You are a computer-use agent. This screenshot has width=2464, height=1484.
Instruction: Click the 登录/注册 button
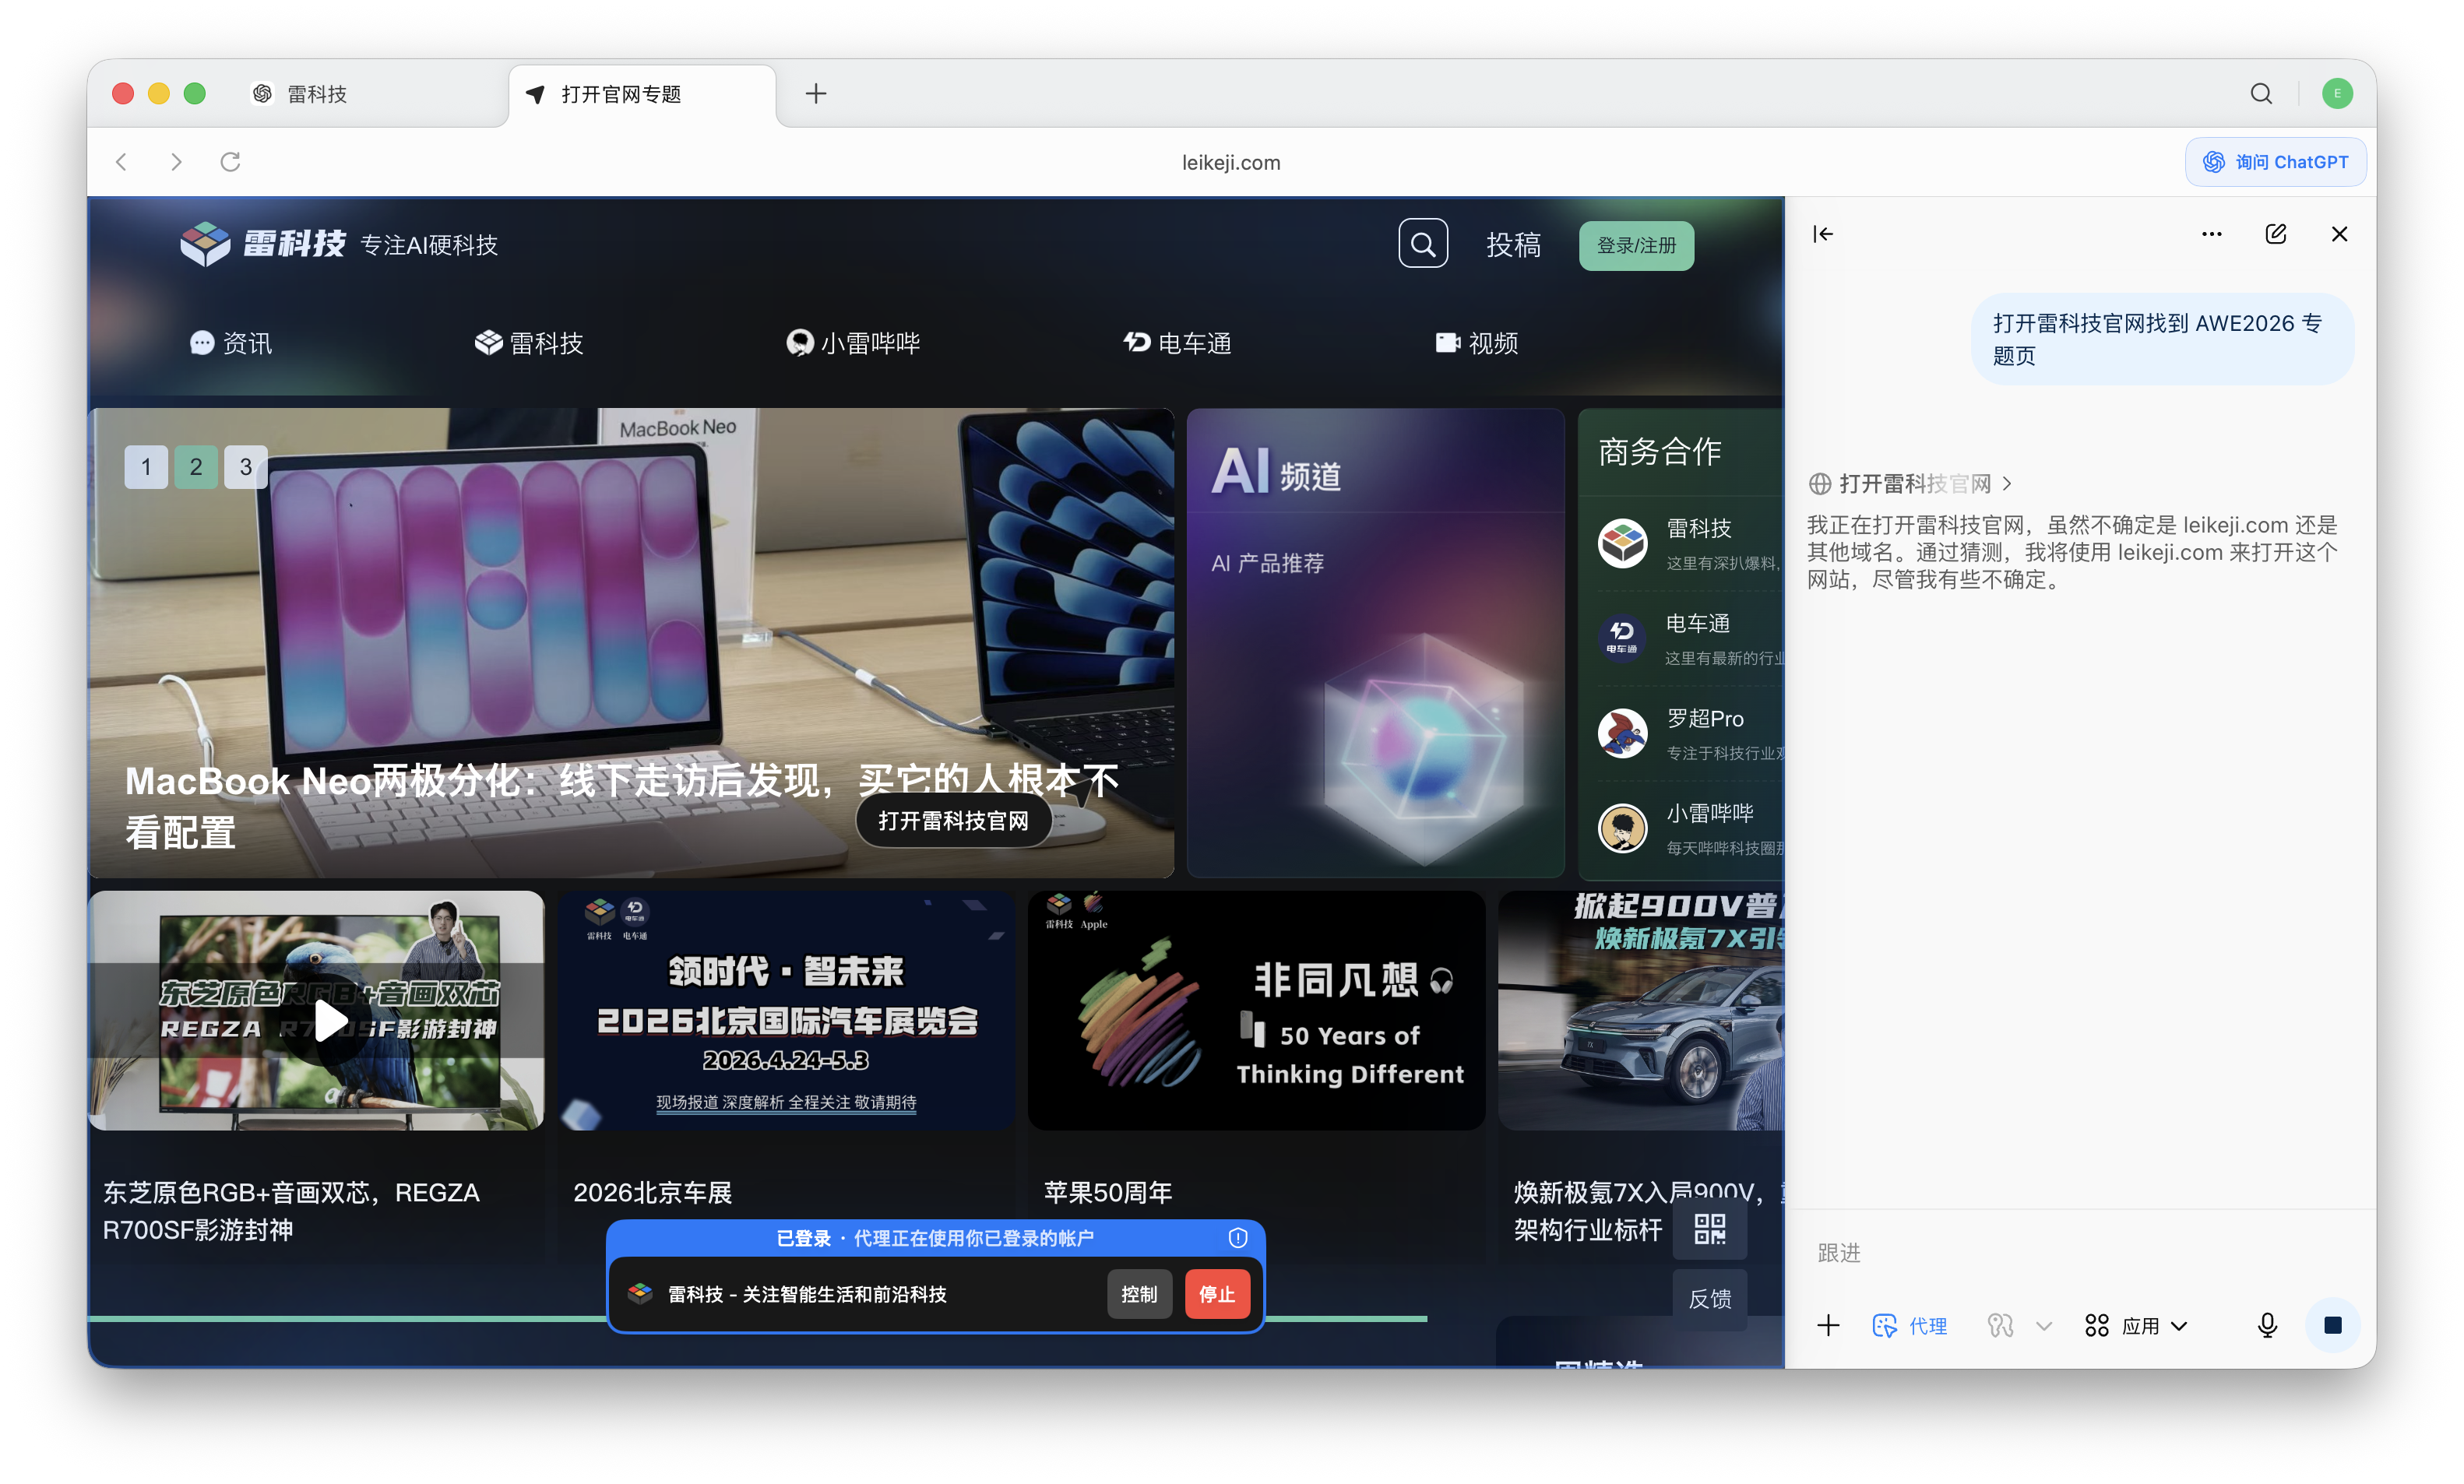(x=1636, y=245)
